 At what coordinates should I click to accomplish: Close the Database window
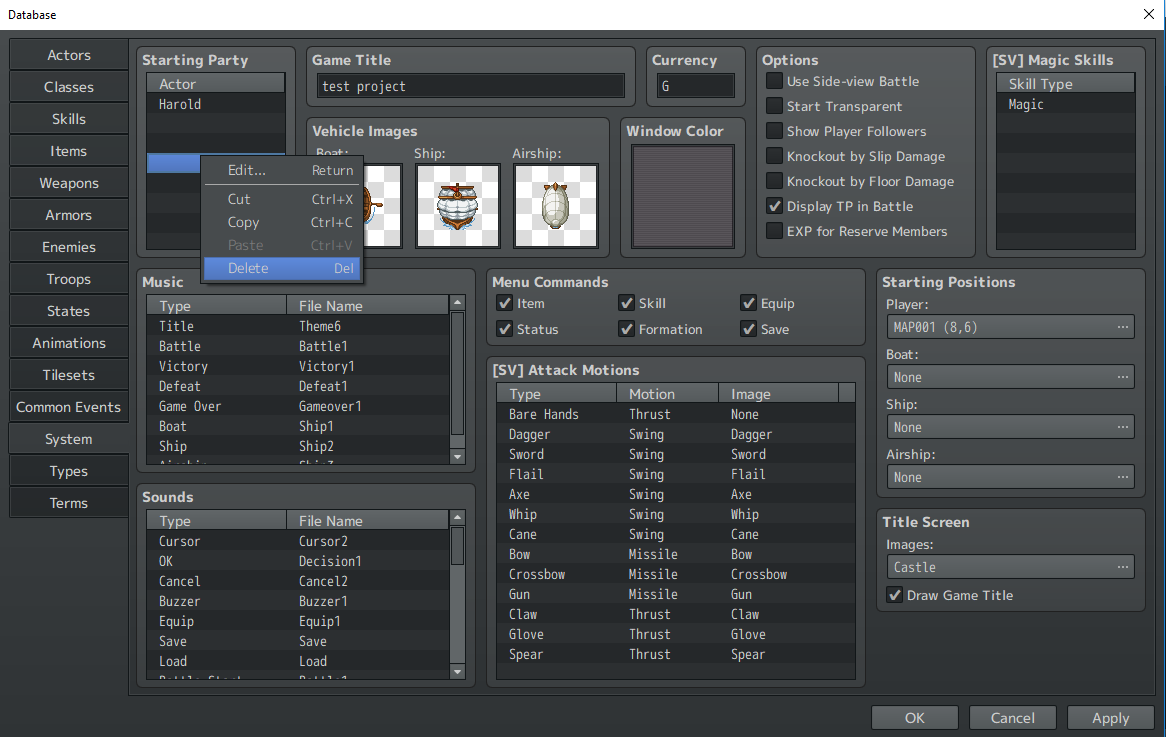point(1148,14)
